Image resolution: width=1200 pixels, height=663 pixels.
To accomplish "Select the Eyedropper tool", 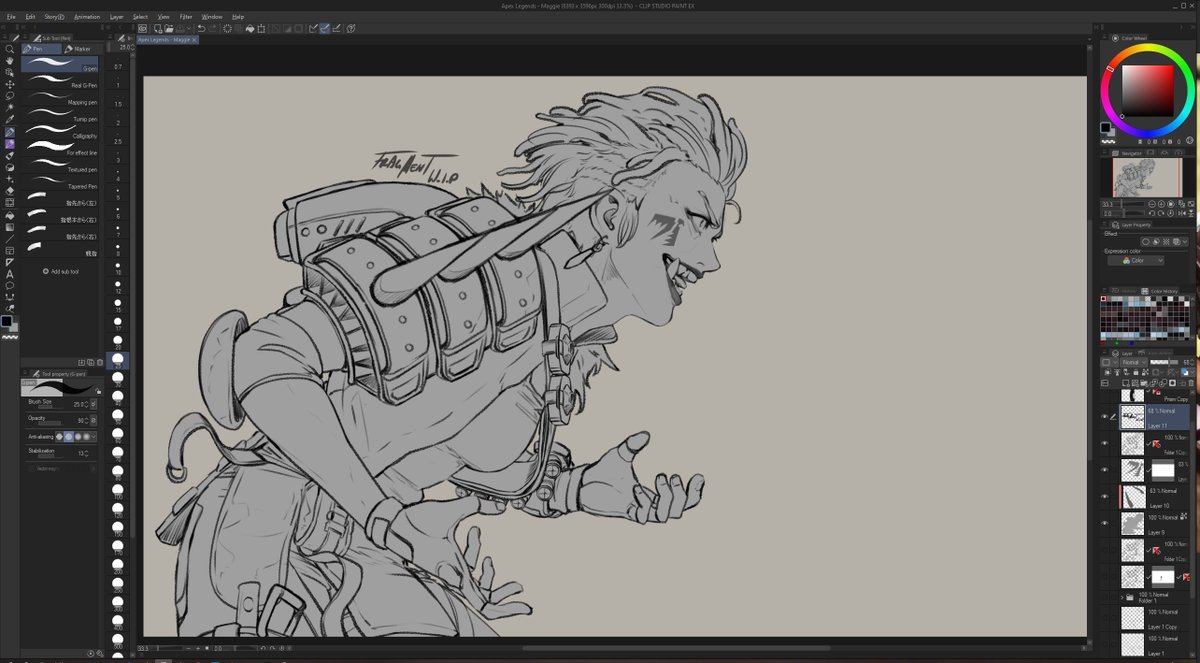I will coord(10,119).
